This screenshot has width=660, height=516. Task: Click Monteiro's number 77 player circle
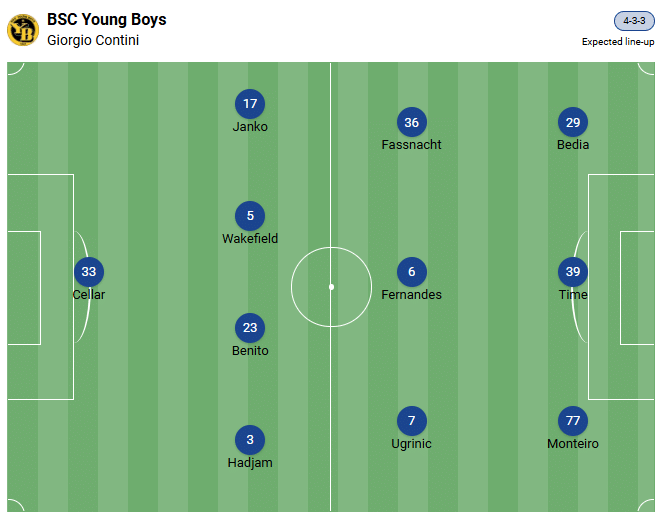(x=573, y=421)
